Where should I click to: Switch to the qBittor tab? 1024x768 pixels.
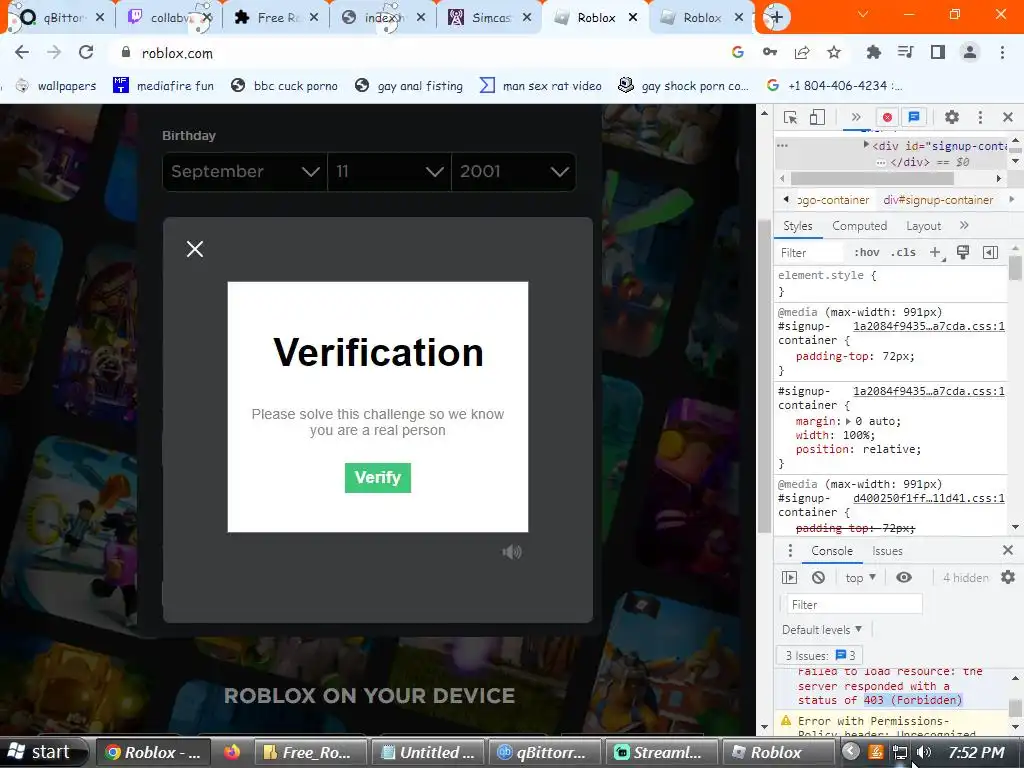tap(62, 18)
